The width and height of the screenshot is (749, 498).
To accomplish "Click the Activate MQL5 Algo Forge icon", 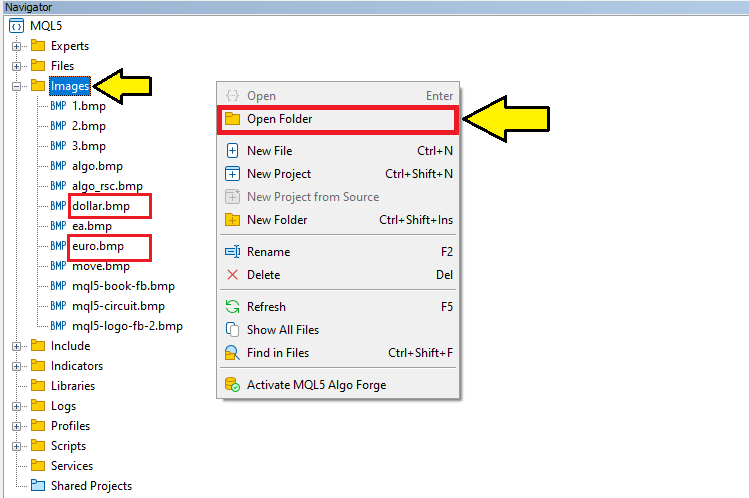I will pos(232,385).
